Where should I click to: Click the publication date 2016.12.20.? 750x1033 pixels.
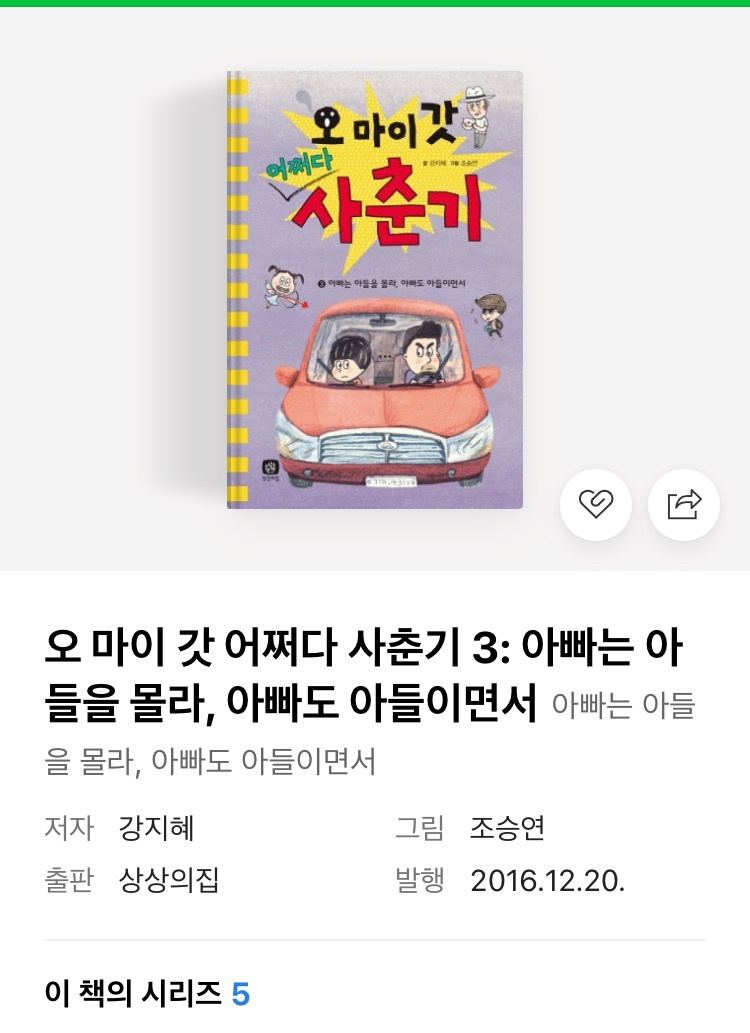[548, 880]
